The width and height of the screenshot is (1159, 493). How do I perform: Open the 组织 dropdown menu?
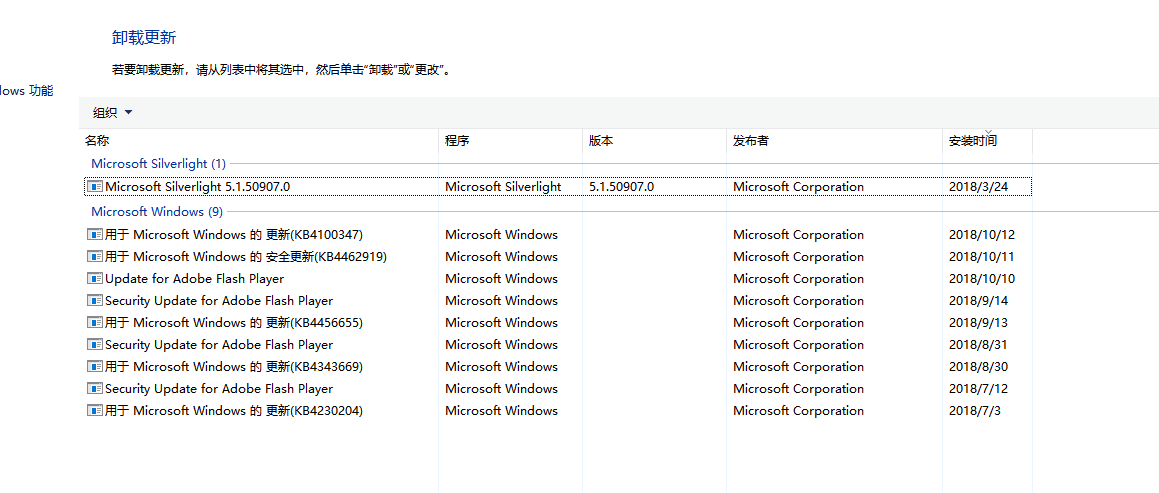click(x=112, y=113)
